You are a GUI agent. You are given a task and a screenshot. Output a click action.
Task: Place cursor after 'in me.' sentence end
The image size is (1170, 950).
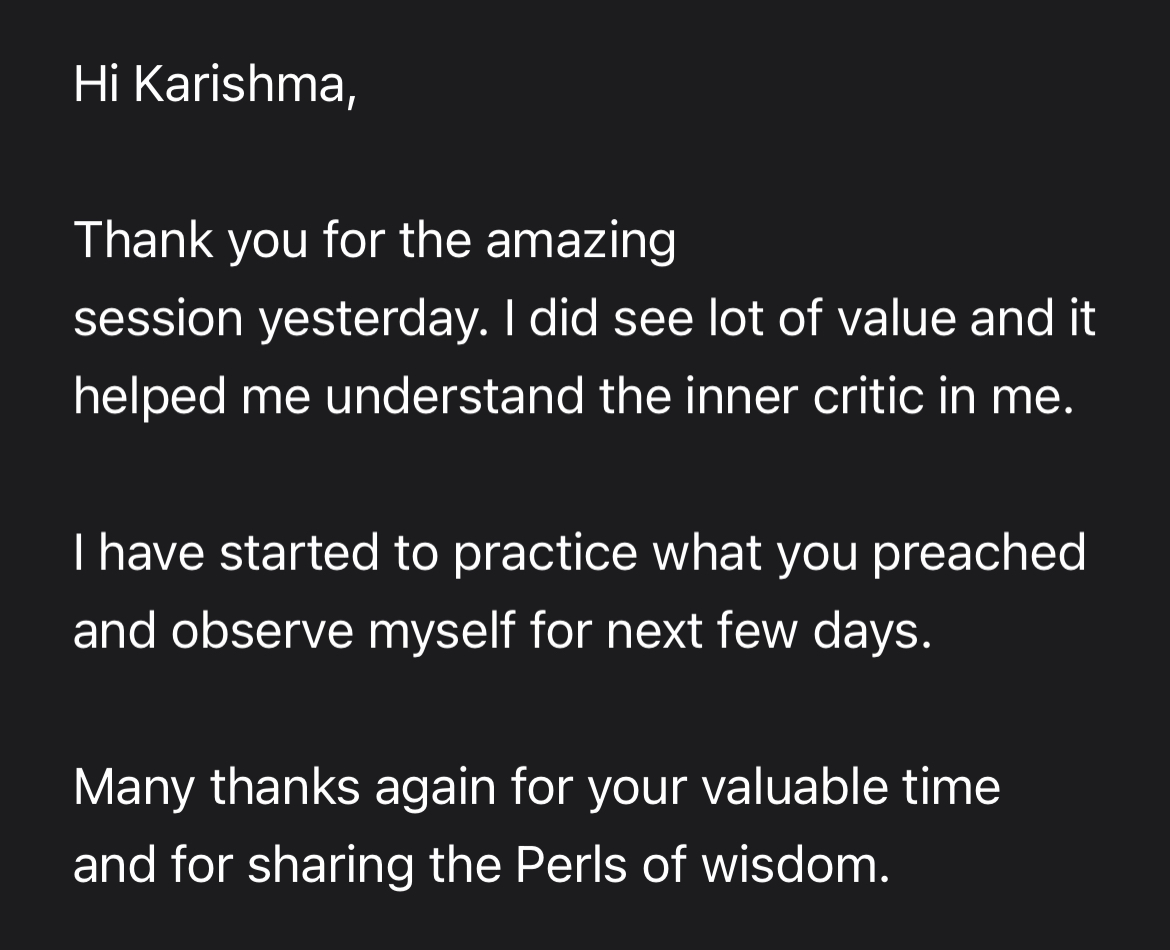point(1074,397)
